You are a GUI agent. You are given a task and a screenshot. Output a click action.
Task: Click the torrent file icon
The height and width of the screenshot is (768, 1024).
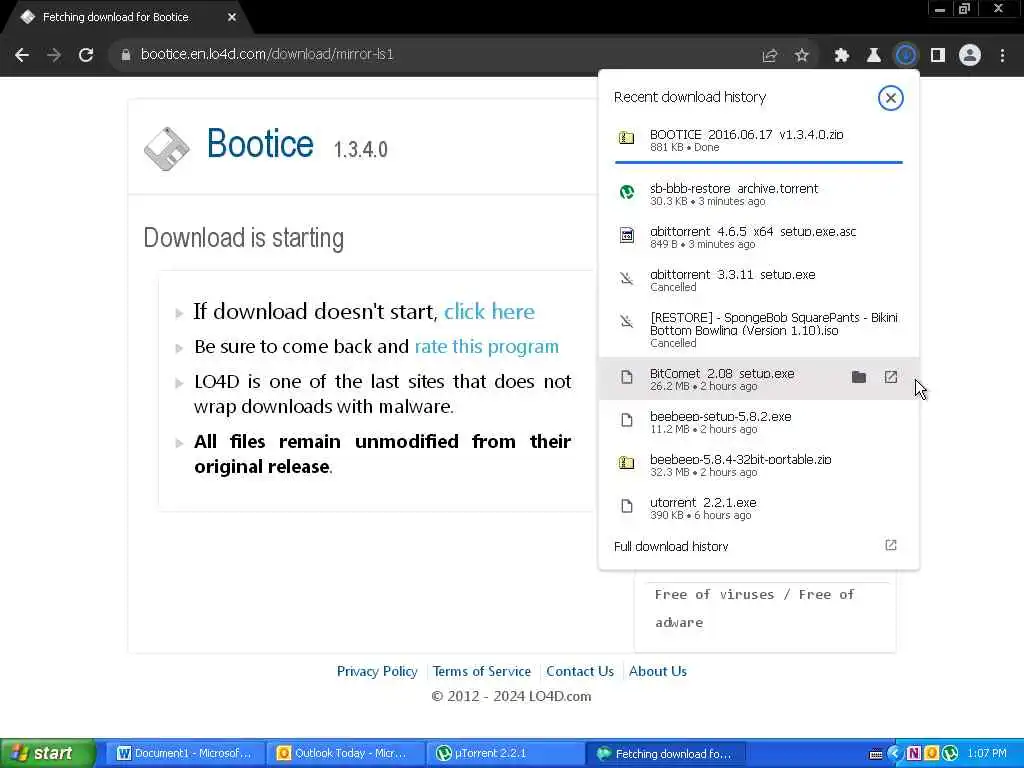[x=626, y=192]
